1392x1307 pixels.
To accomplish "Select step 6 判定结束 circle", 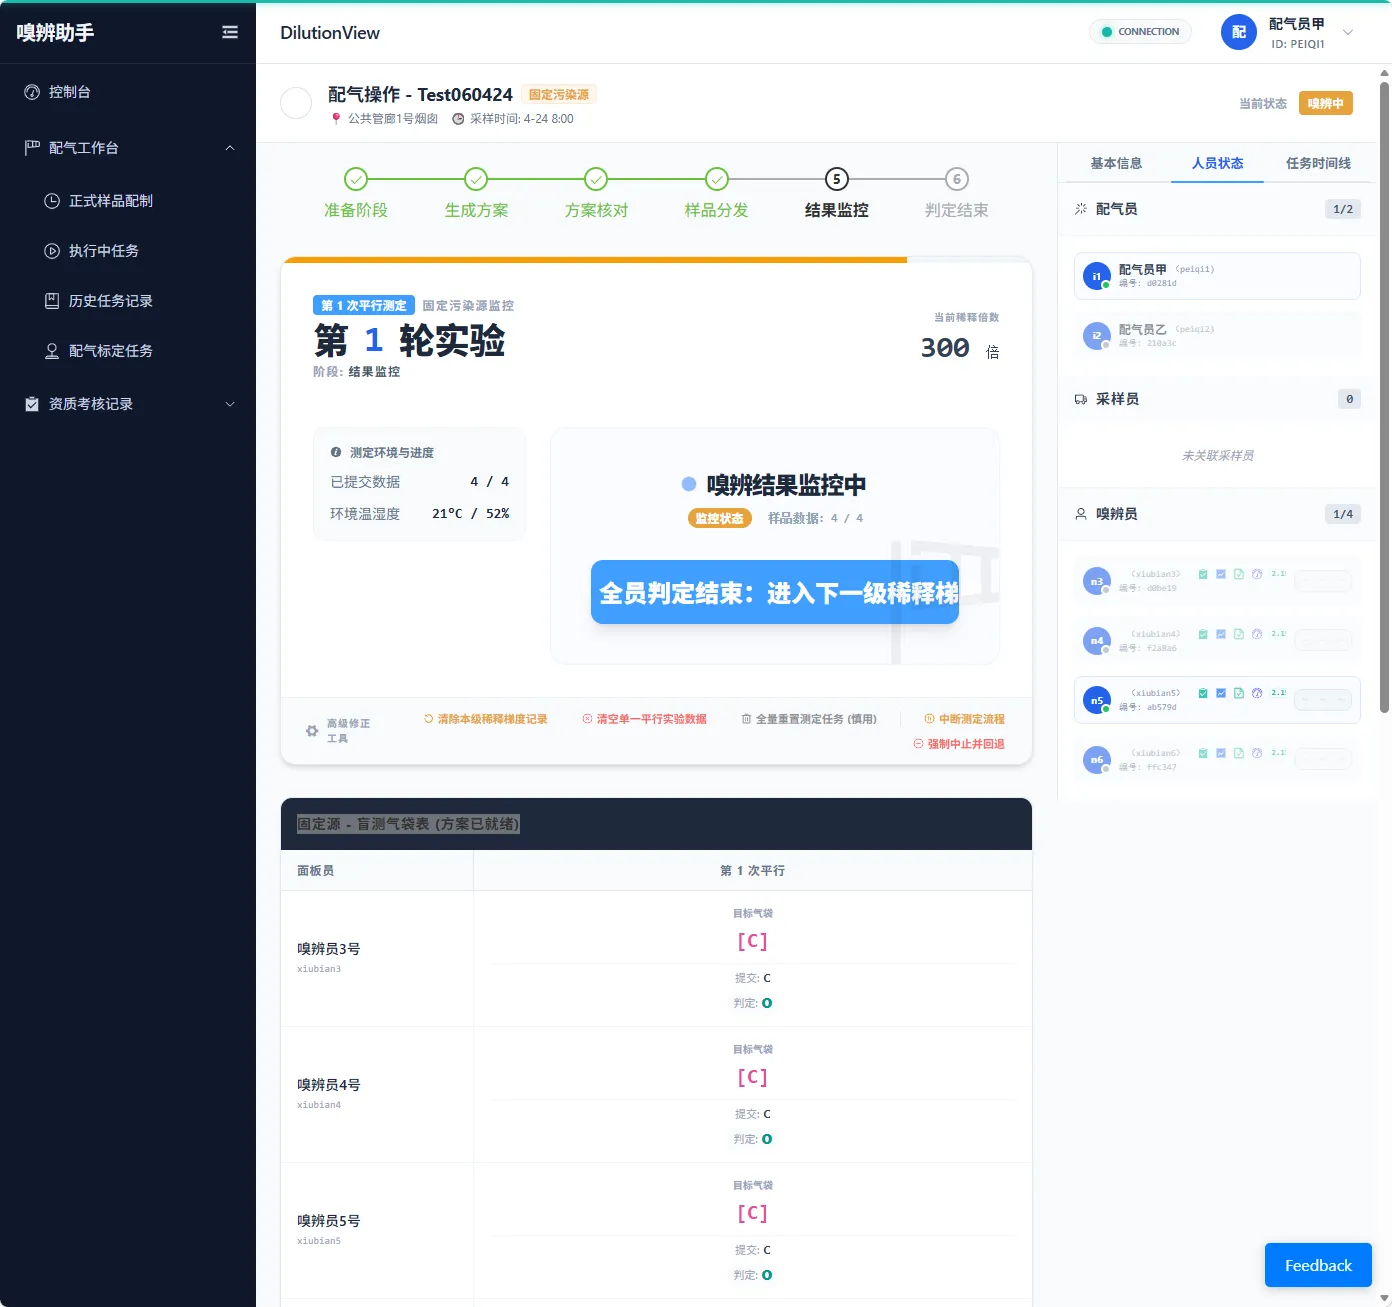I will [x=956, y=179].
